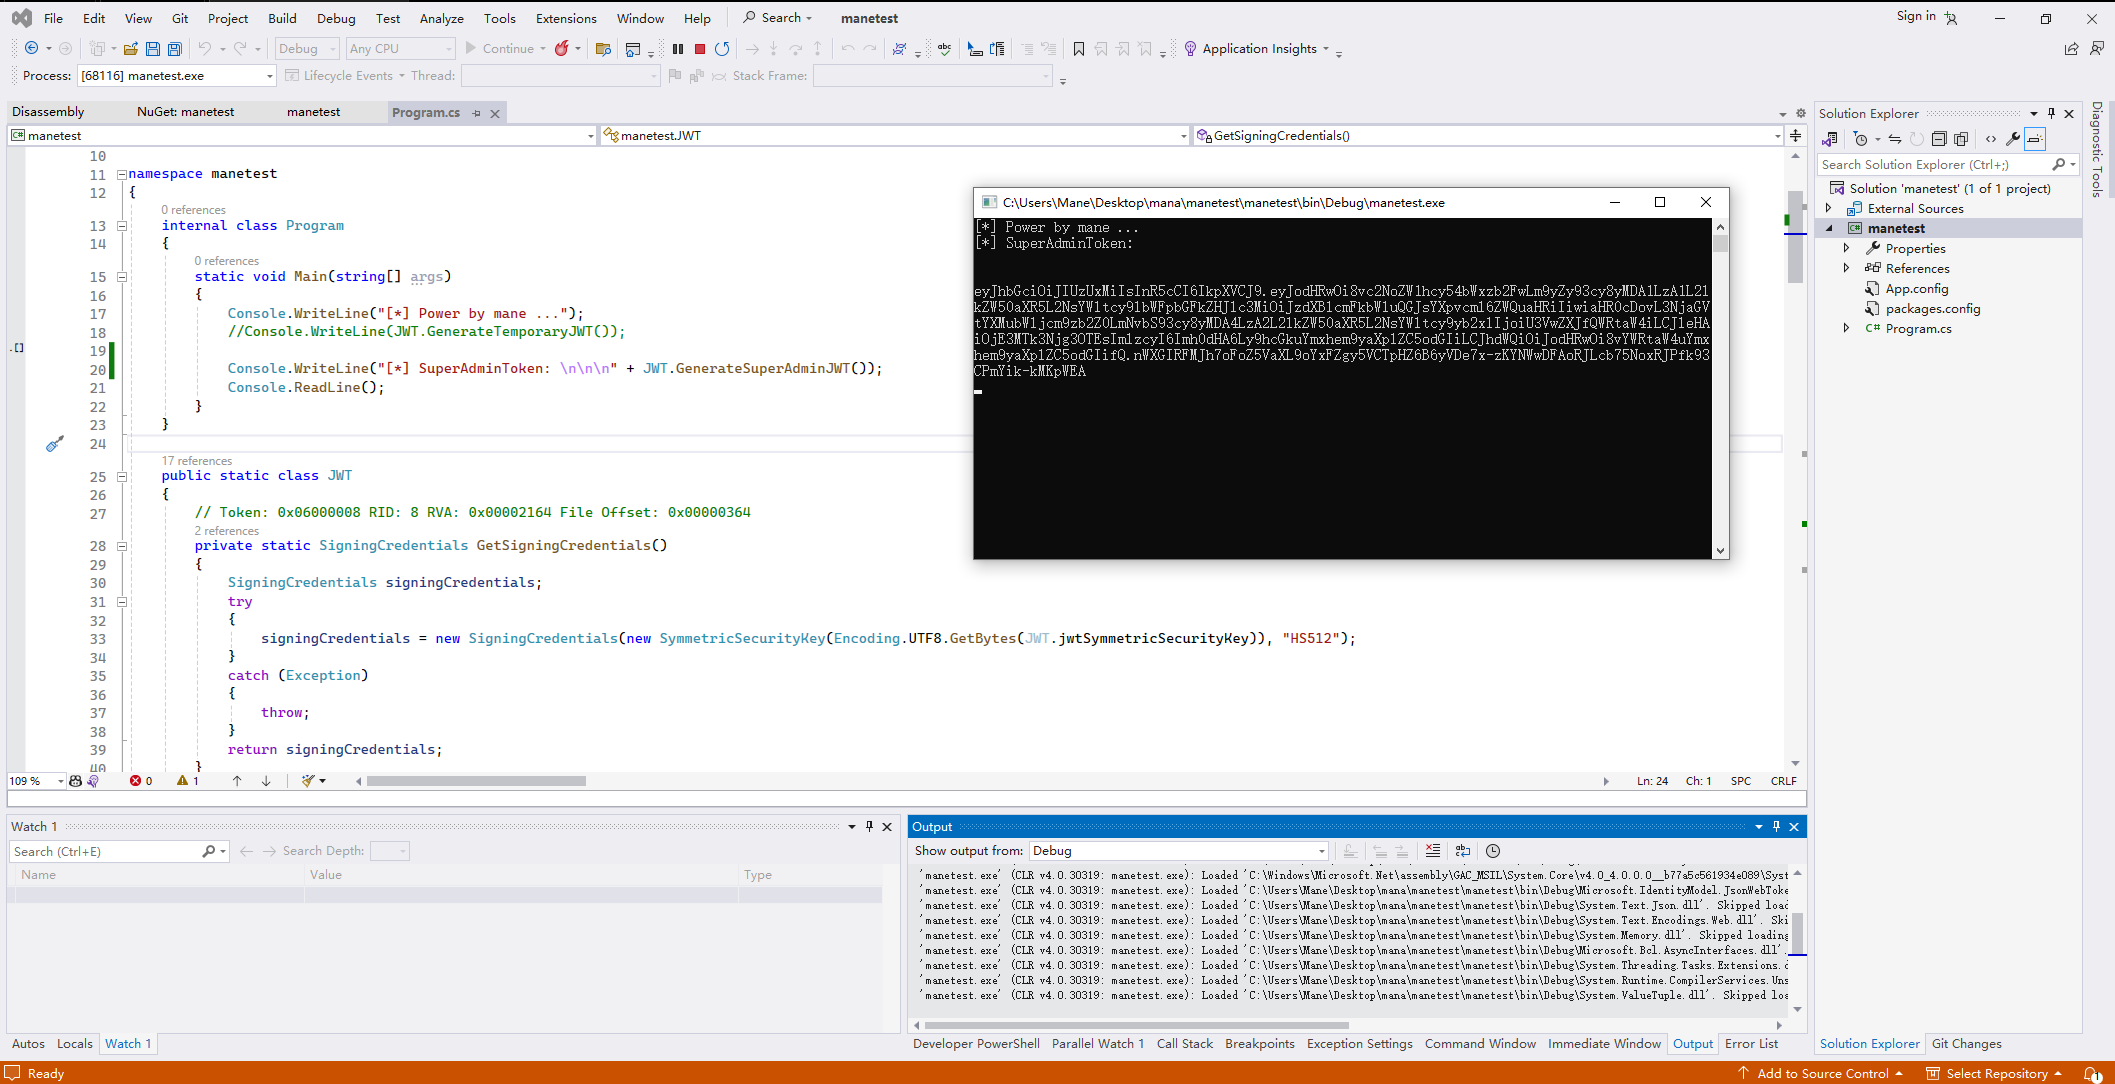Open the Process manetest.exe dropdown
Screen dimensions: 2115x1084
(x=176, y=76)
